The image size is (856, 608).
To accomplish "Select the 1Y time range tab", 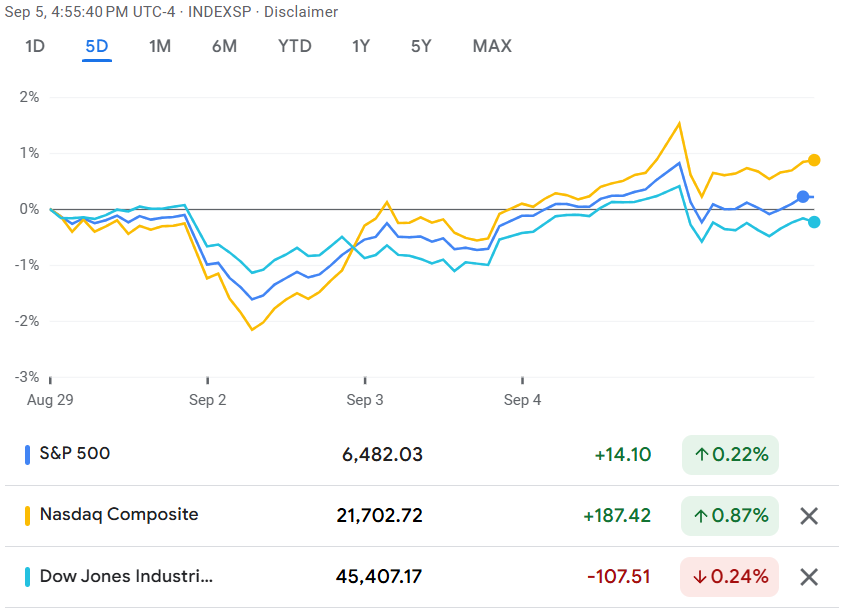I will [x=361, y=46].
